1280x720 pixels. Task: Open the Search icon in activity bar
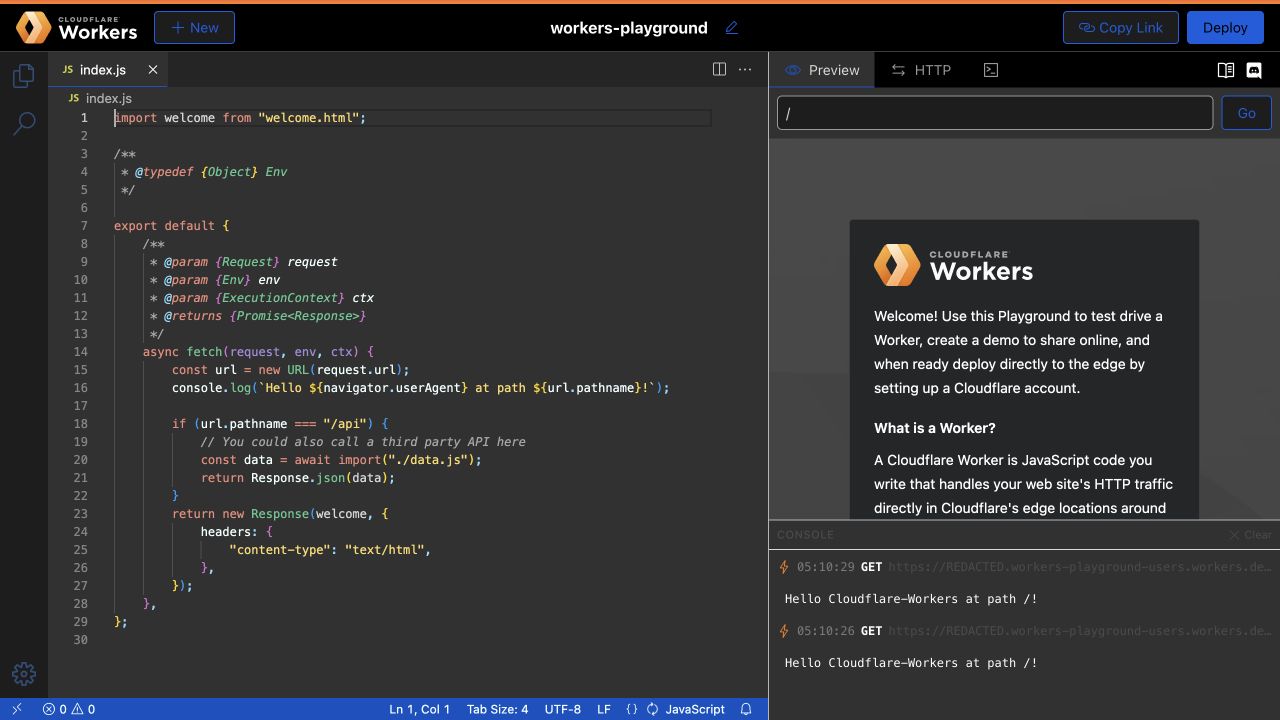(x=24, y=123)
